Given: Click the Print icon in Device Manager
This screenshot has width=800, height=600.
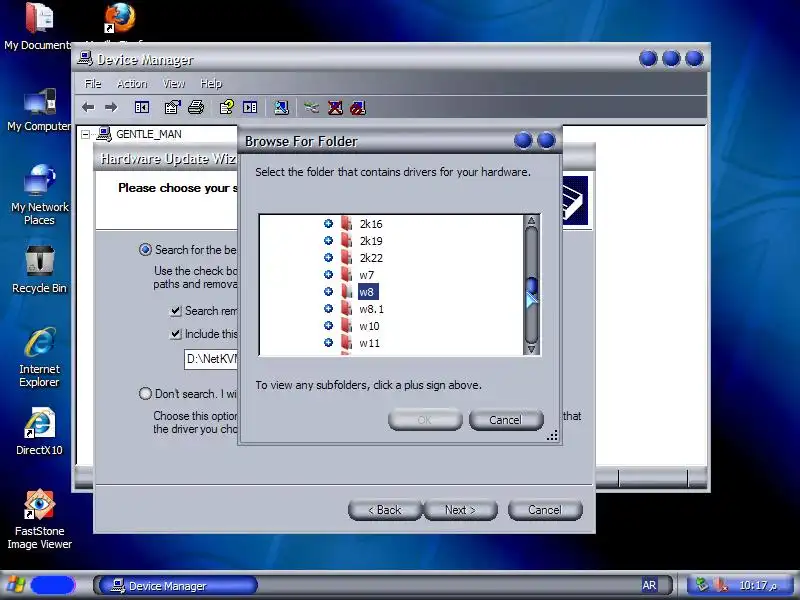Looking at the screenshot, I should tap(196, 108).
